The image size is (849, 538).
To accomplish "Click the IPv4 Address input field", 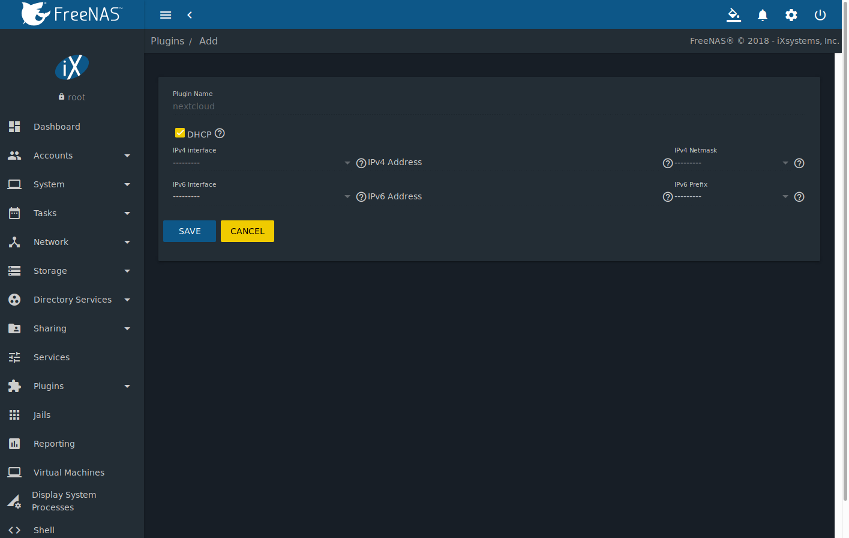I will tap(513, 162).
